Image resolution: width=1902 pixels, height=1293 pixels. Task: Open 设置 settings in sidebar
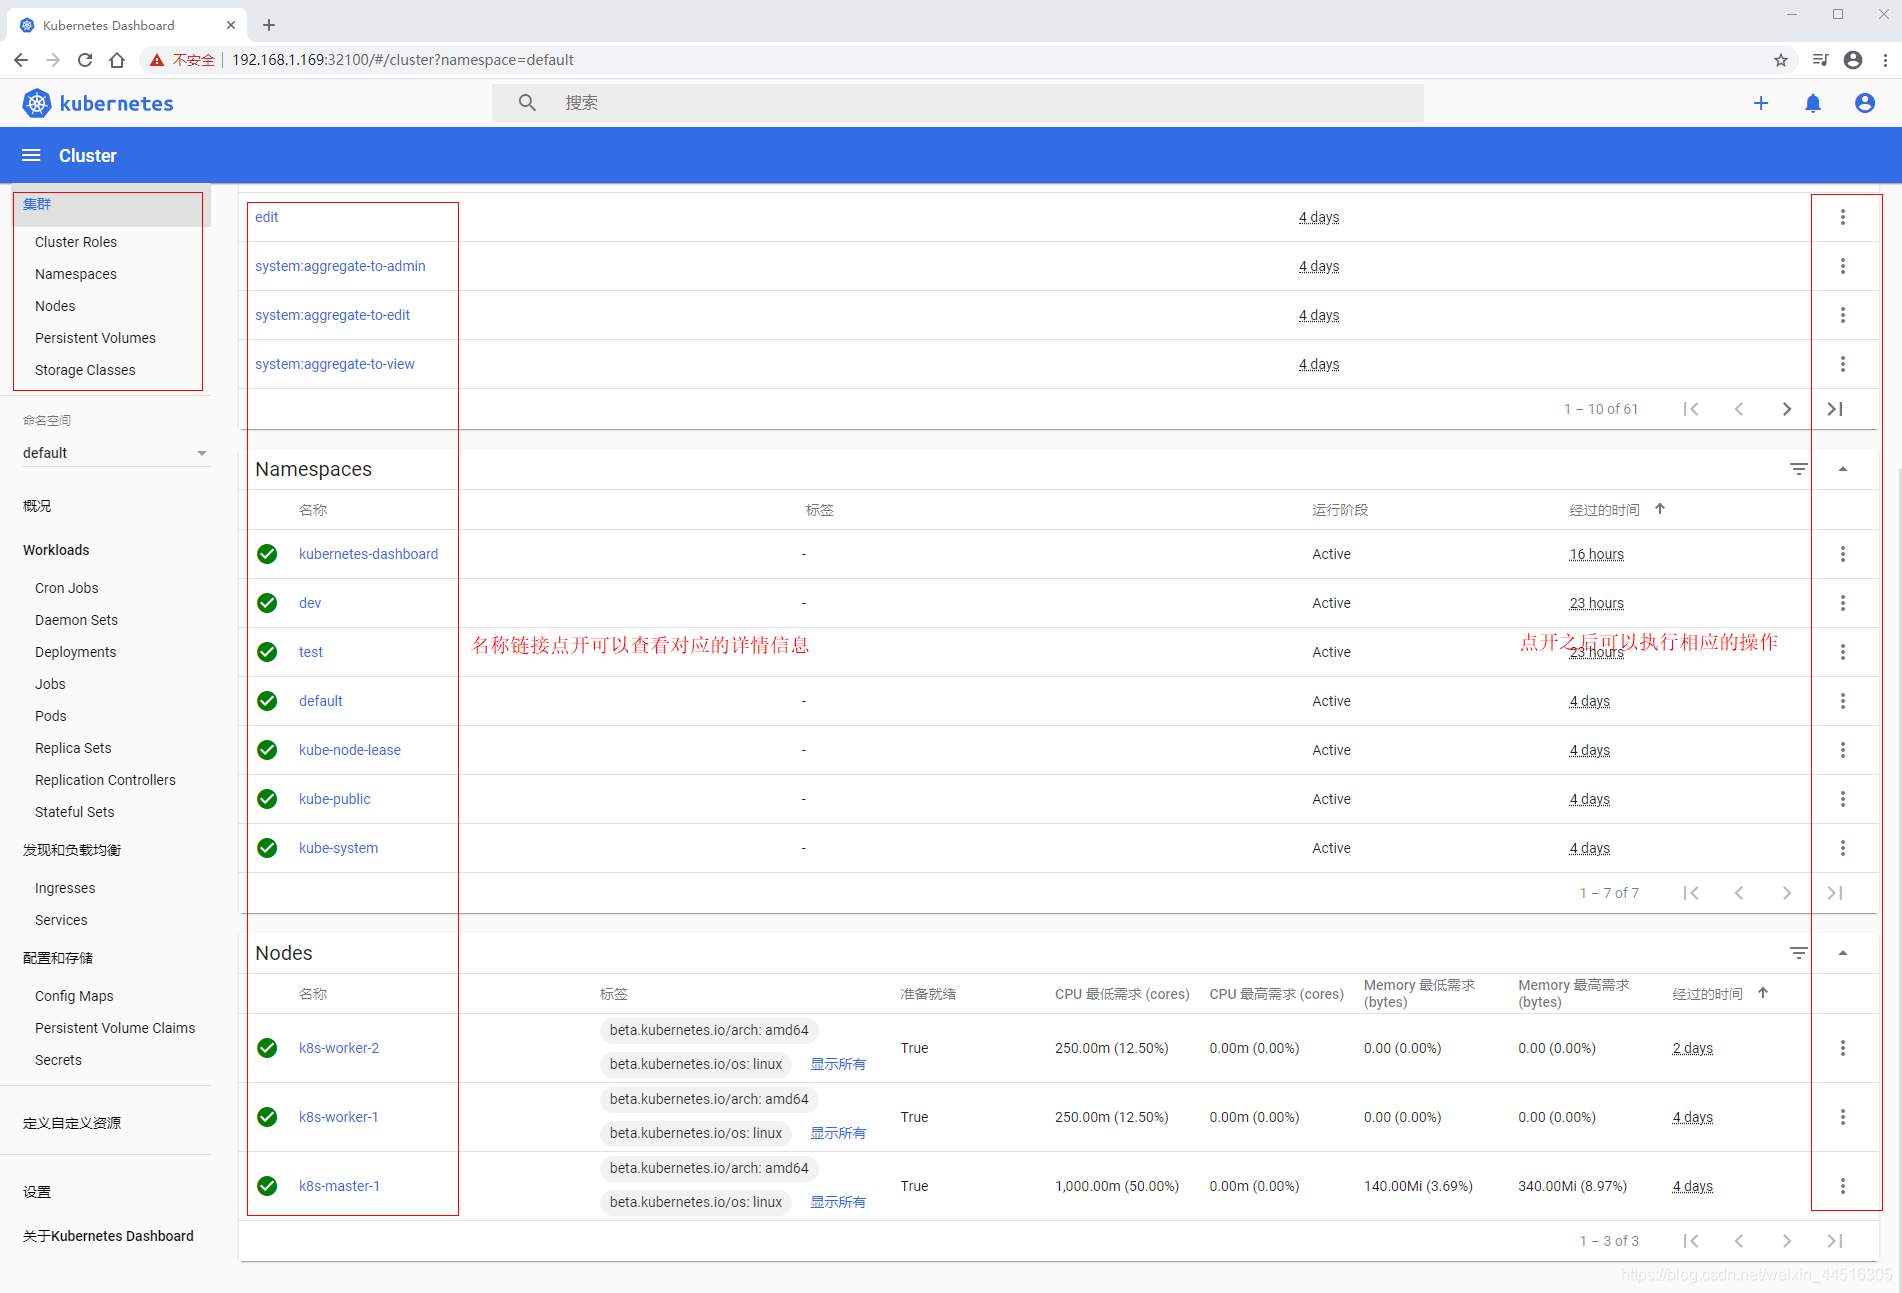coord(37,1192)
